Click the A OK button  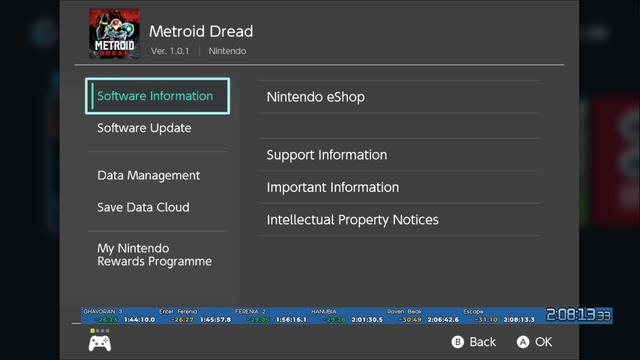point(534,342)
